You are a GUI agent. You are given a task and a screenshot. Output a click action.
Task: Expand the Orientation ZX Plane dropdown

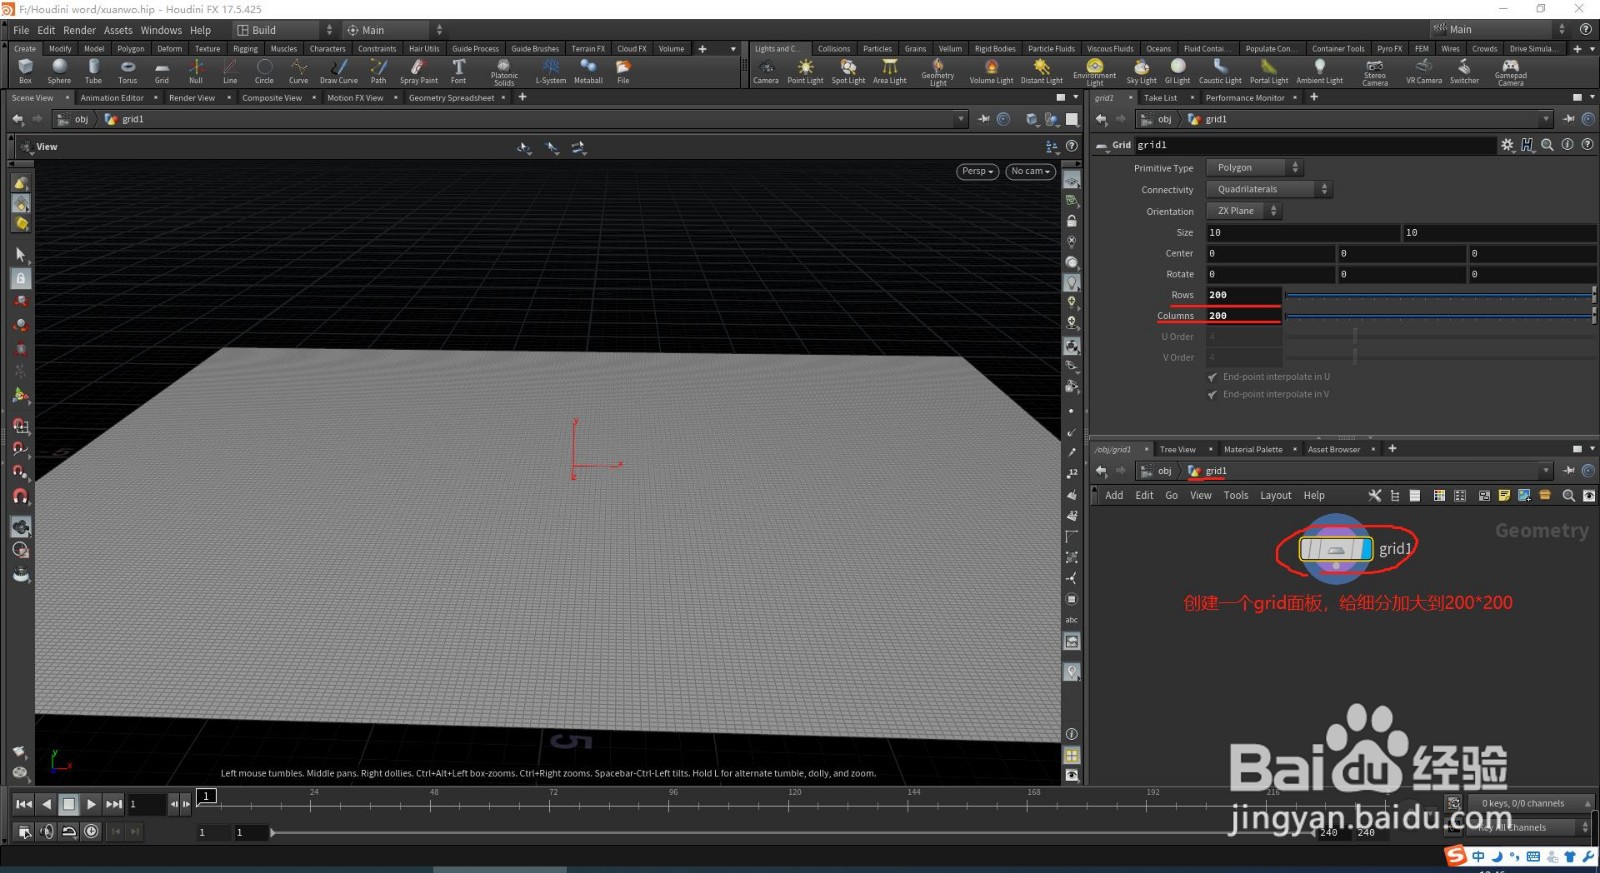(1243, 211)
